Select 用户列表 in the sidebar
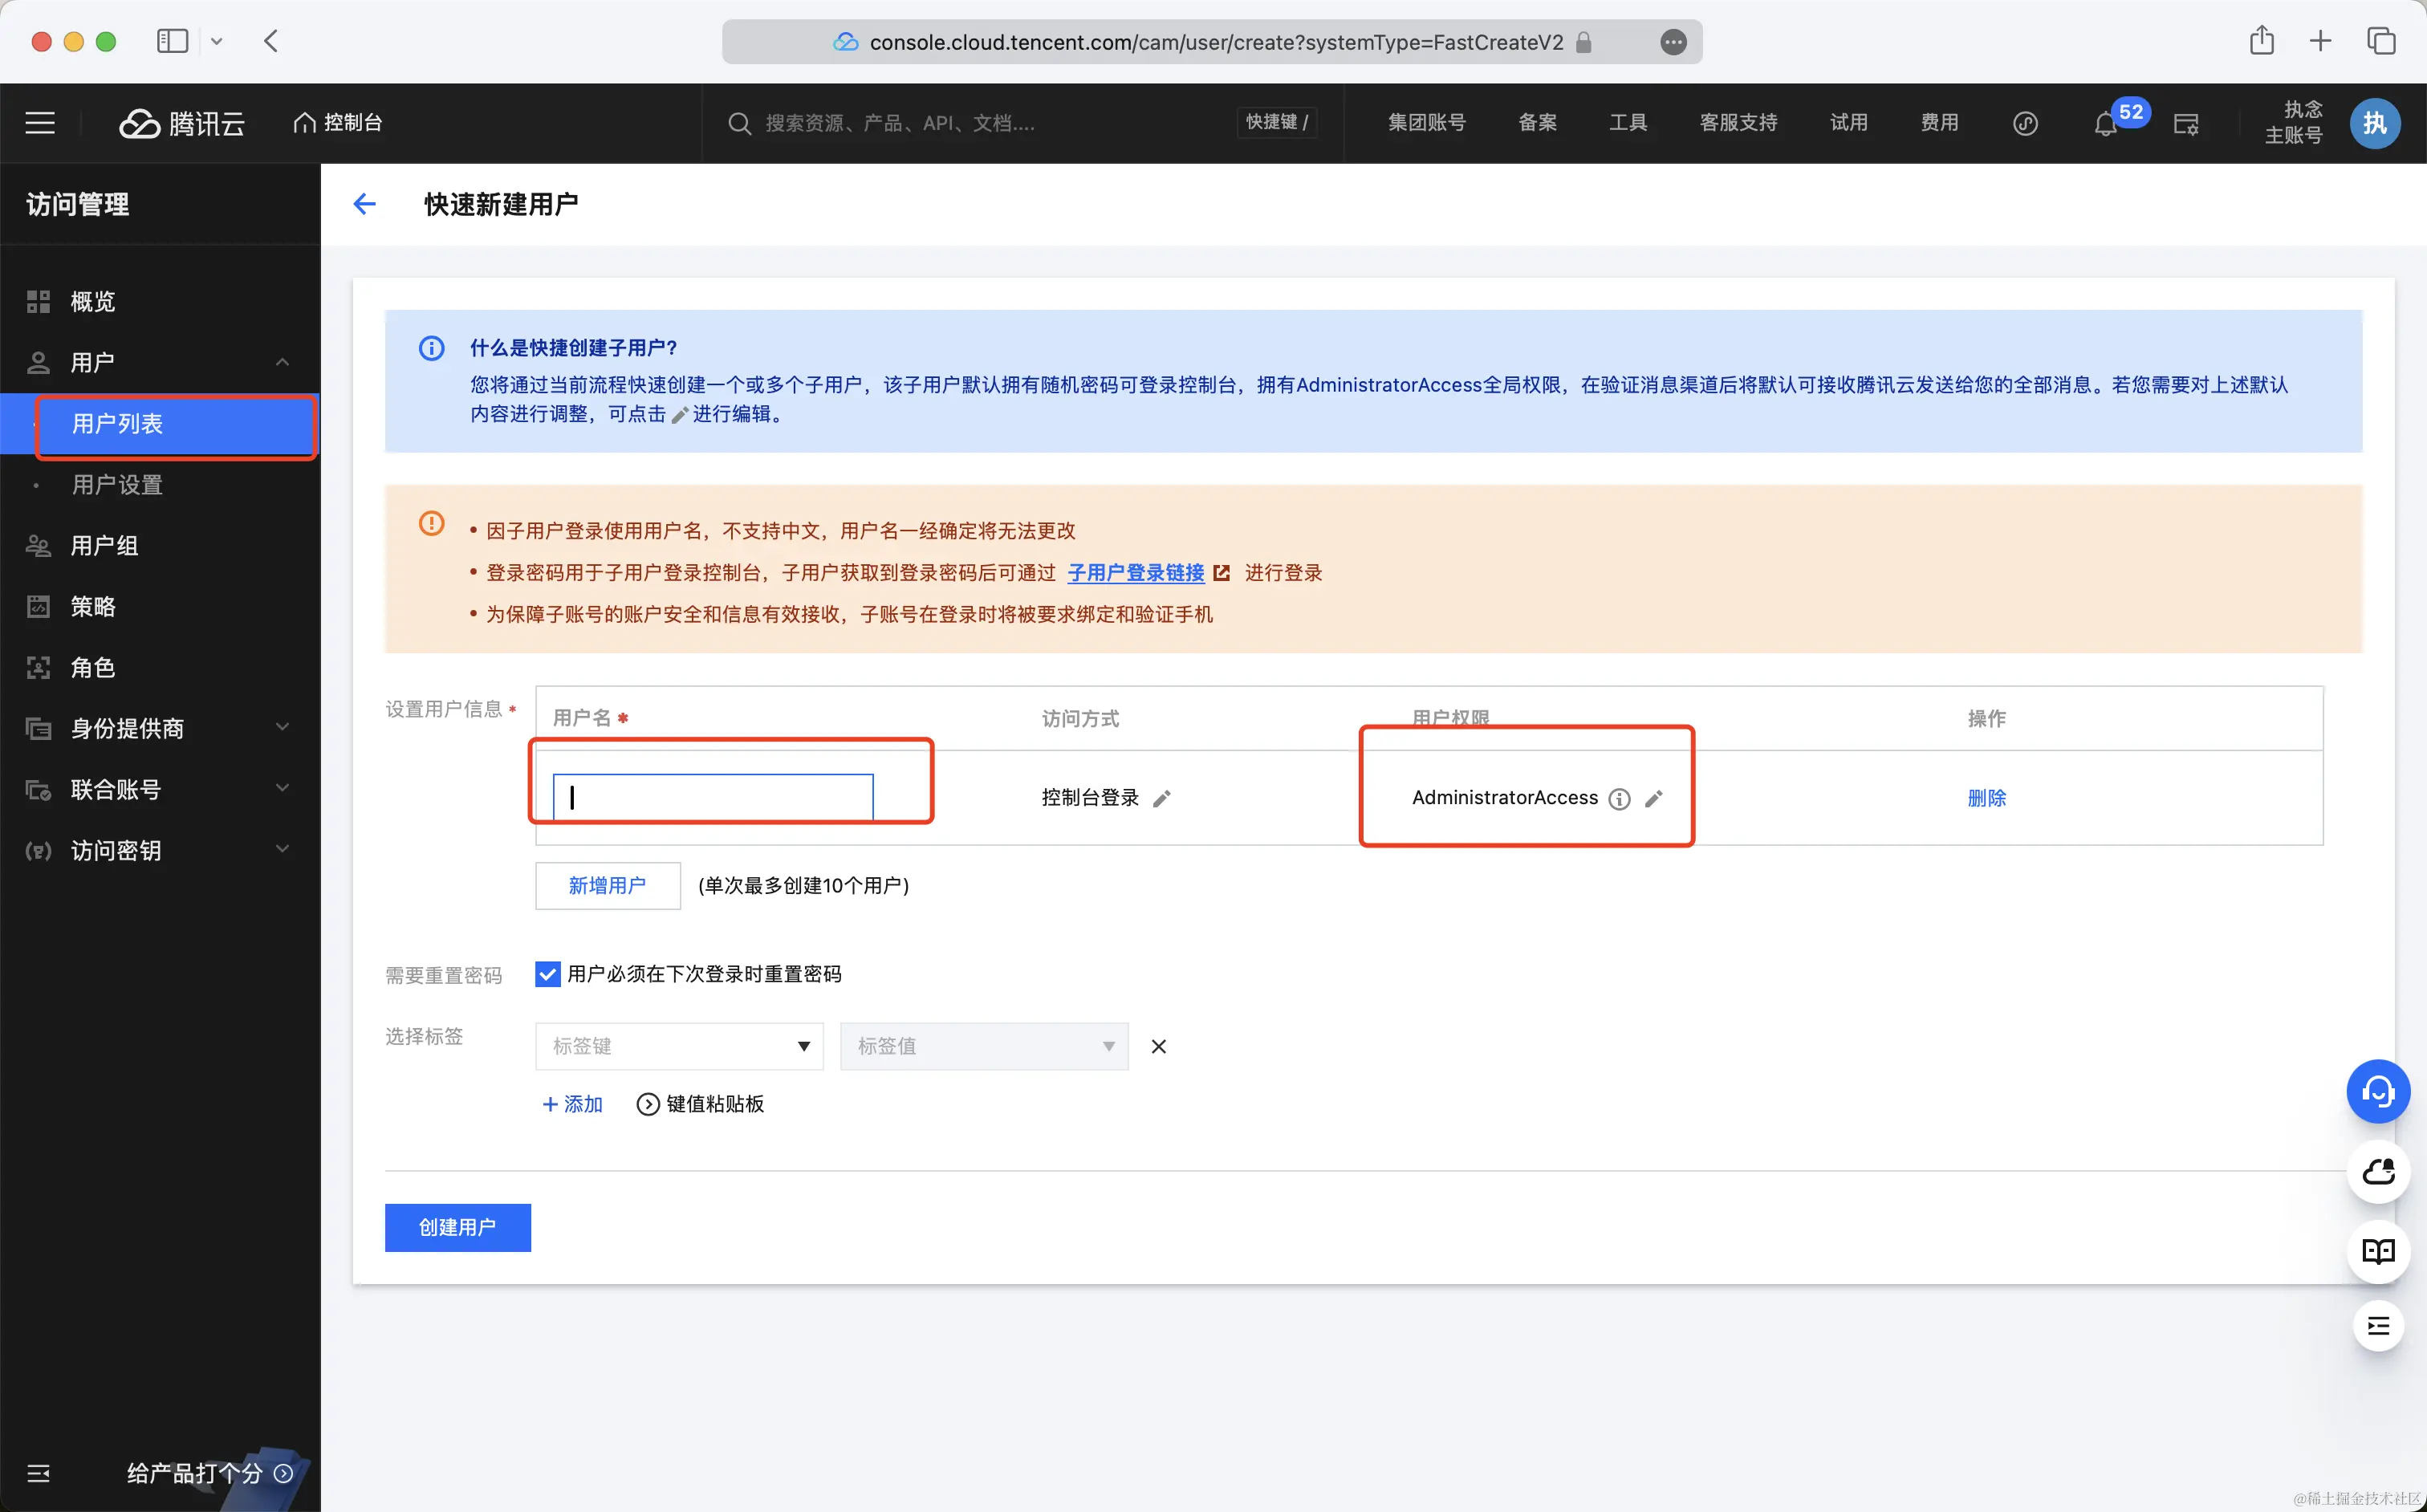This screenshot has height=1512, width=2427. click(x=160, y=424)
